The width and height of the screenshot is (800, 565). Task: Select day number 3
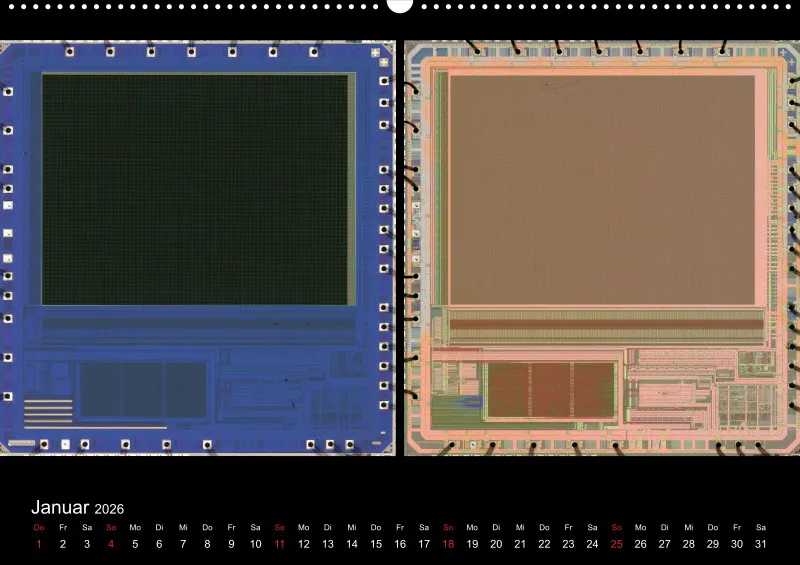(87, 544)
